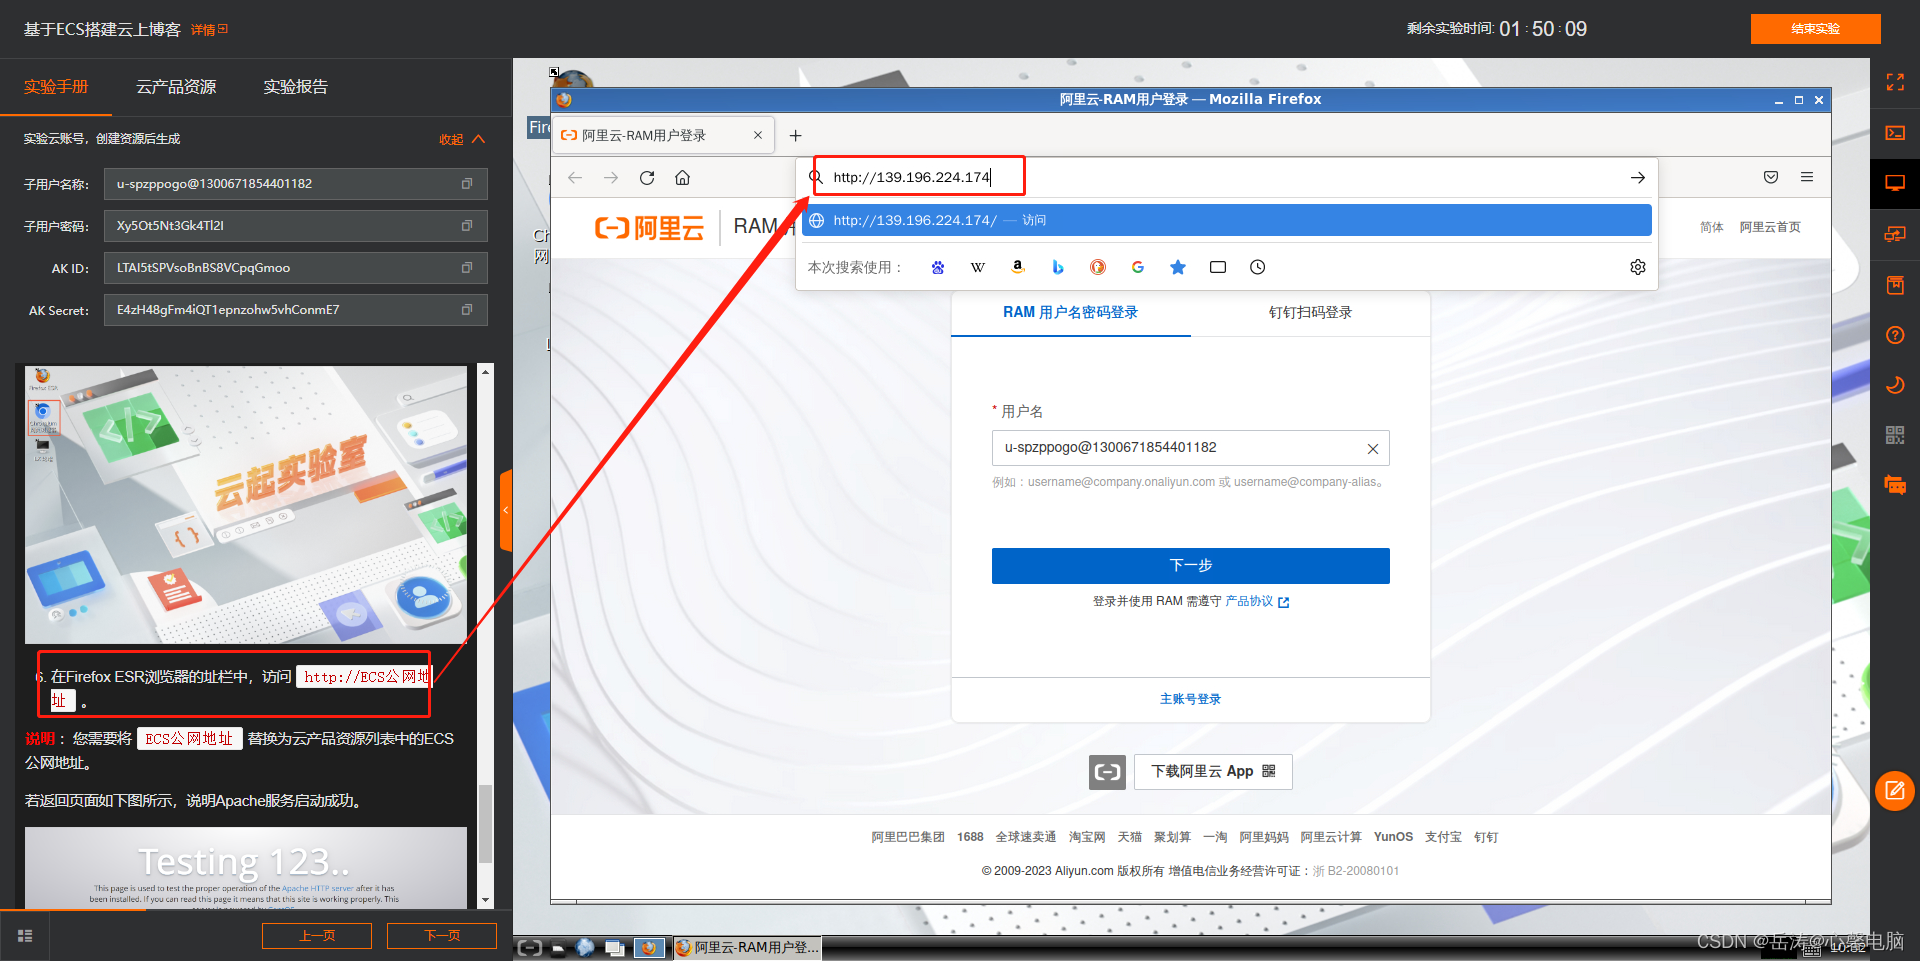Select the suggested URL http://139.196.224.174/

click(x=1226, y=220)
